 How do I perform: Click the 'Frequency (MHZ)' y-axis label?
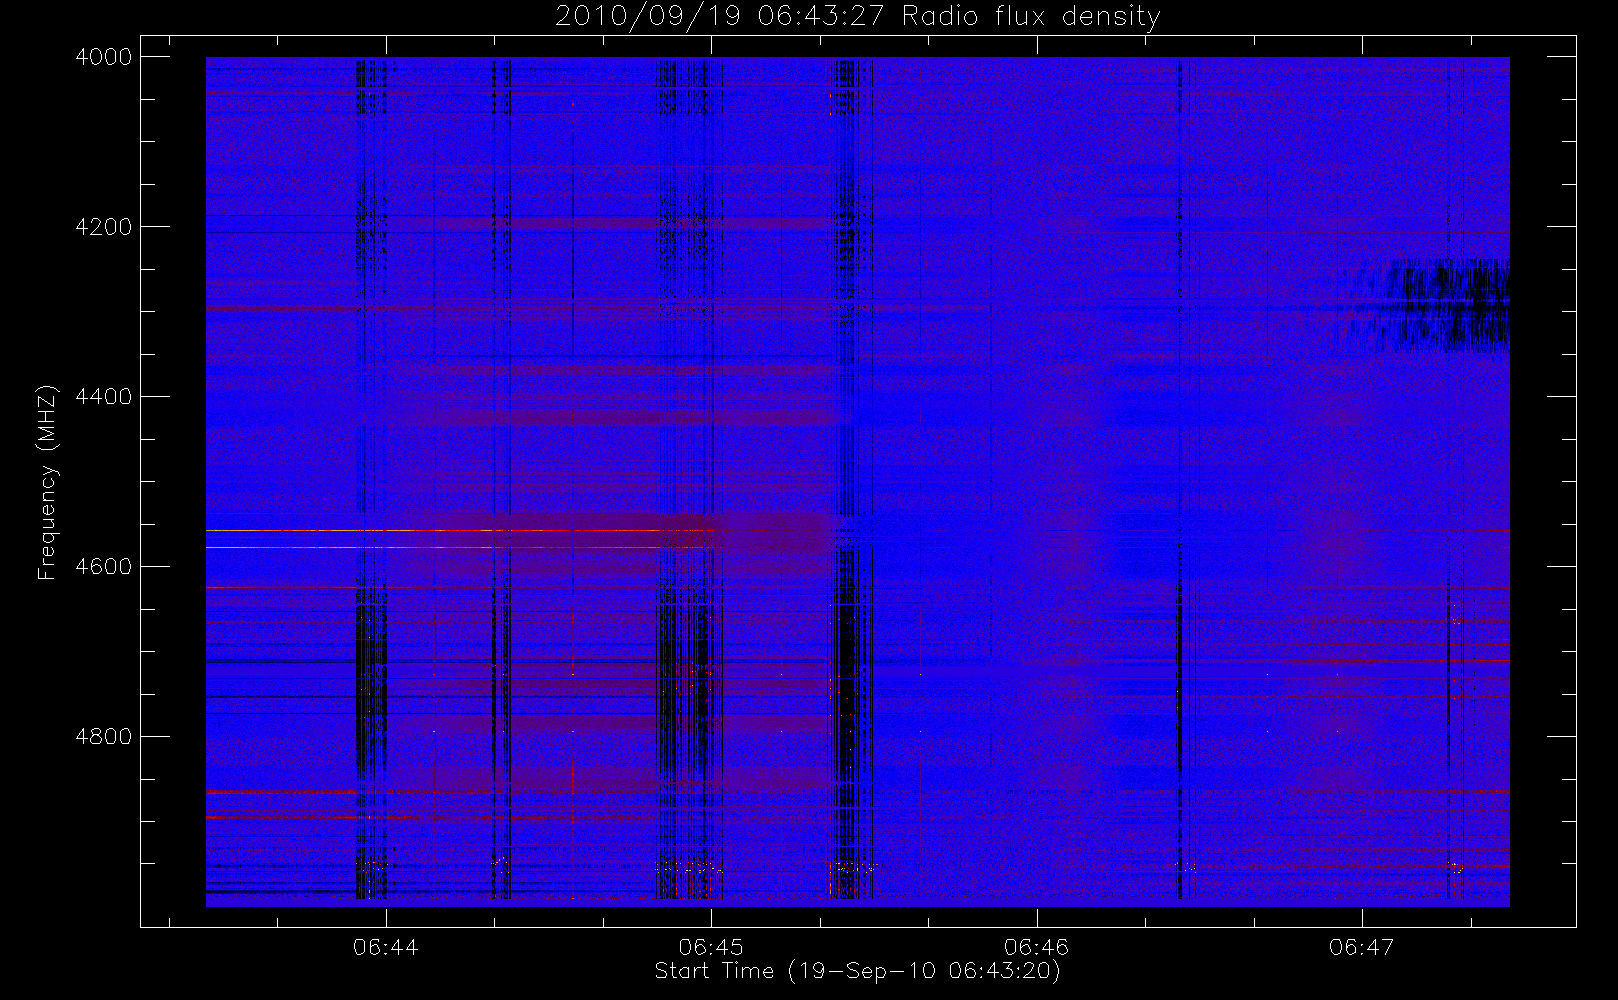[x=47, y=482]
